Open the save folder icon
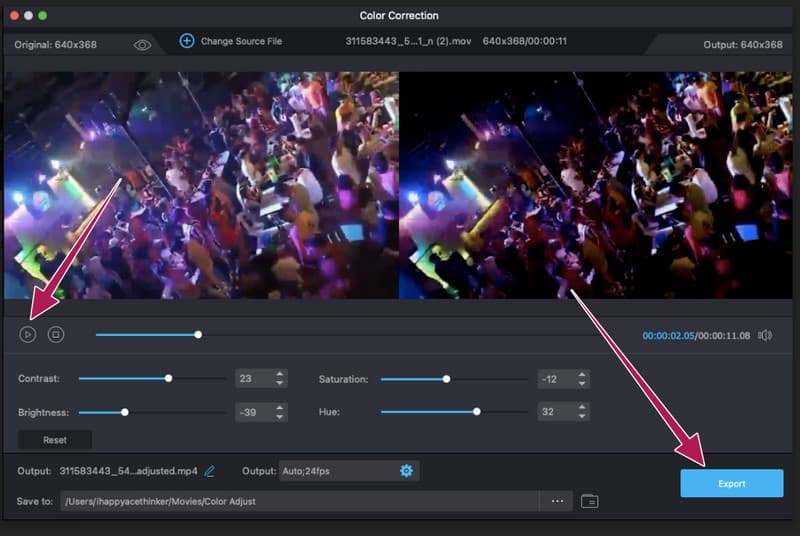The width and height of the screenshot is (800, 536). click(590, 501)
